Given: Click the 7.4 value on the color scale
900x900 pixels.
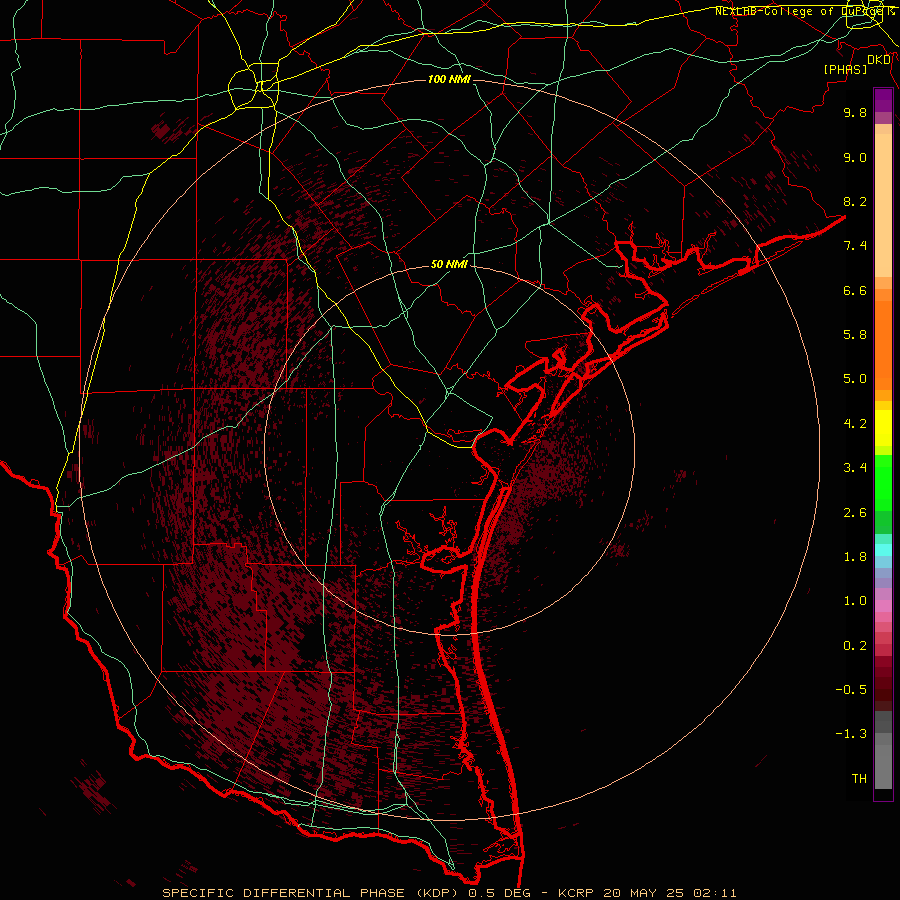Looking at the screenshot, I should pyautogui.click(x=855, y=246).
